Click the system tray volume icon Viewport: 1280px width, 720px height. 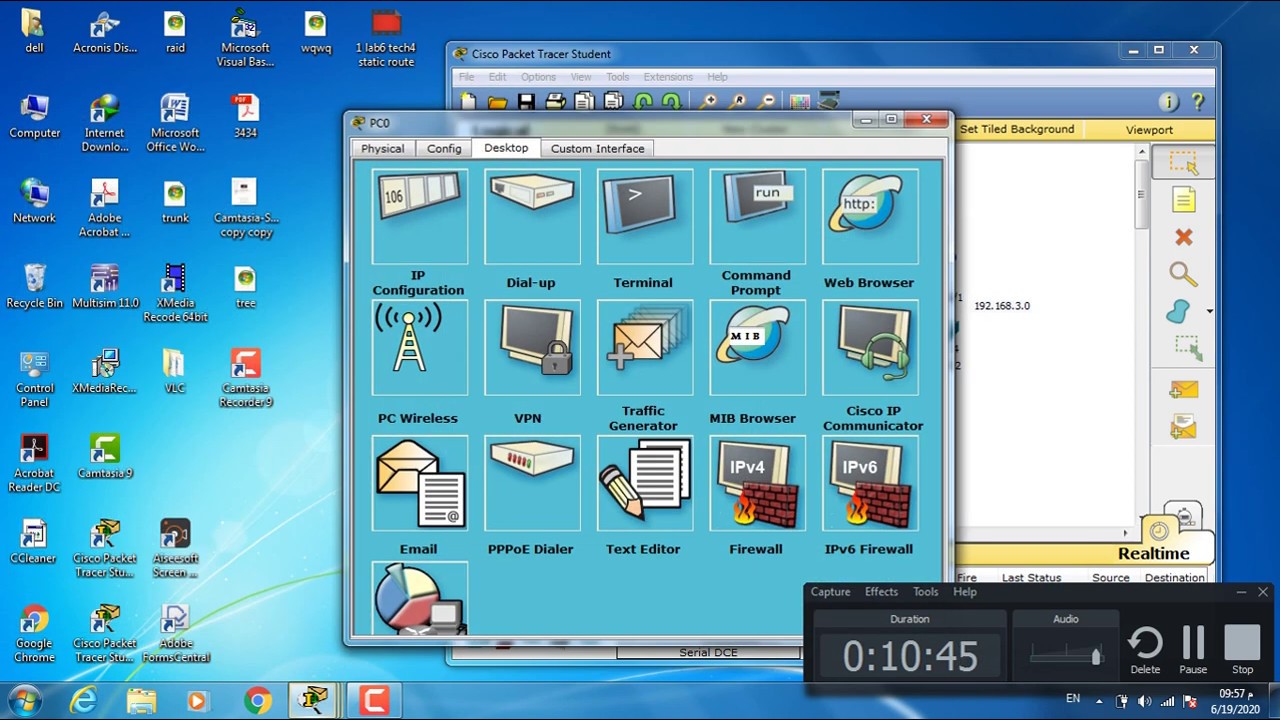coord(1143,701)
